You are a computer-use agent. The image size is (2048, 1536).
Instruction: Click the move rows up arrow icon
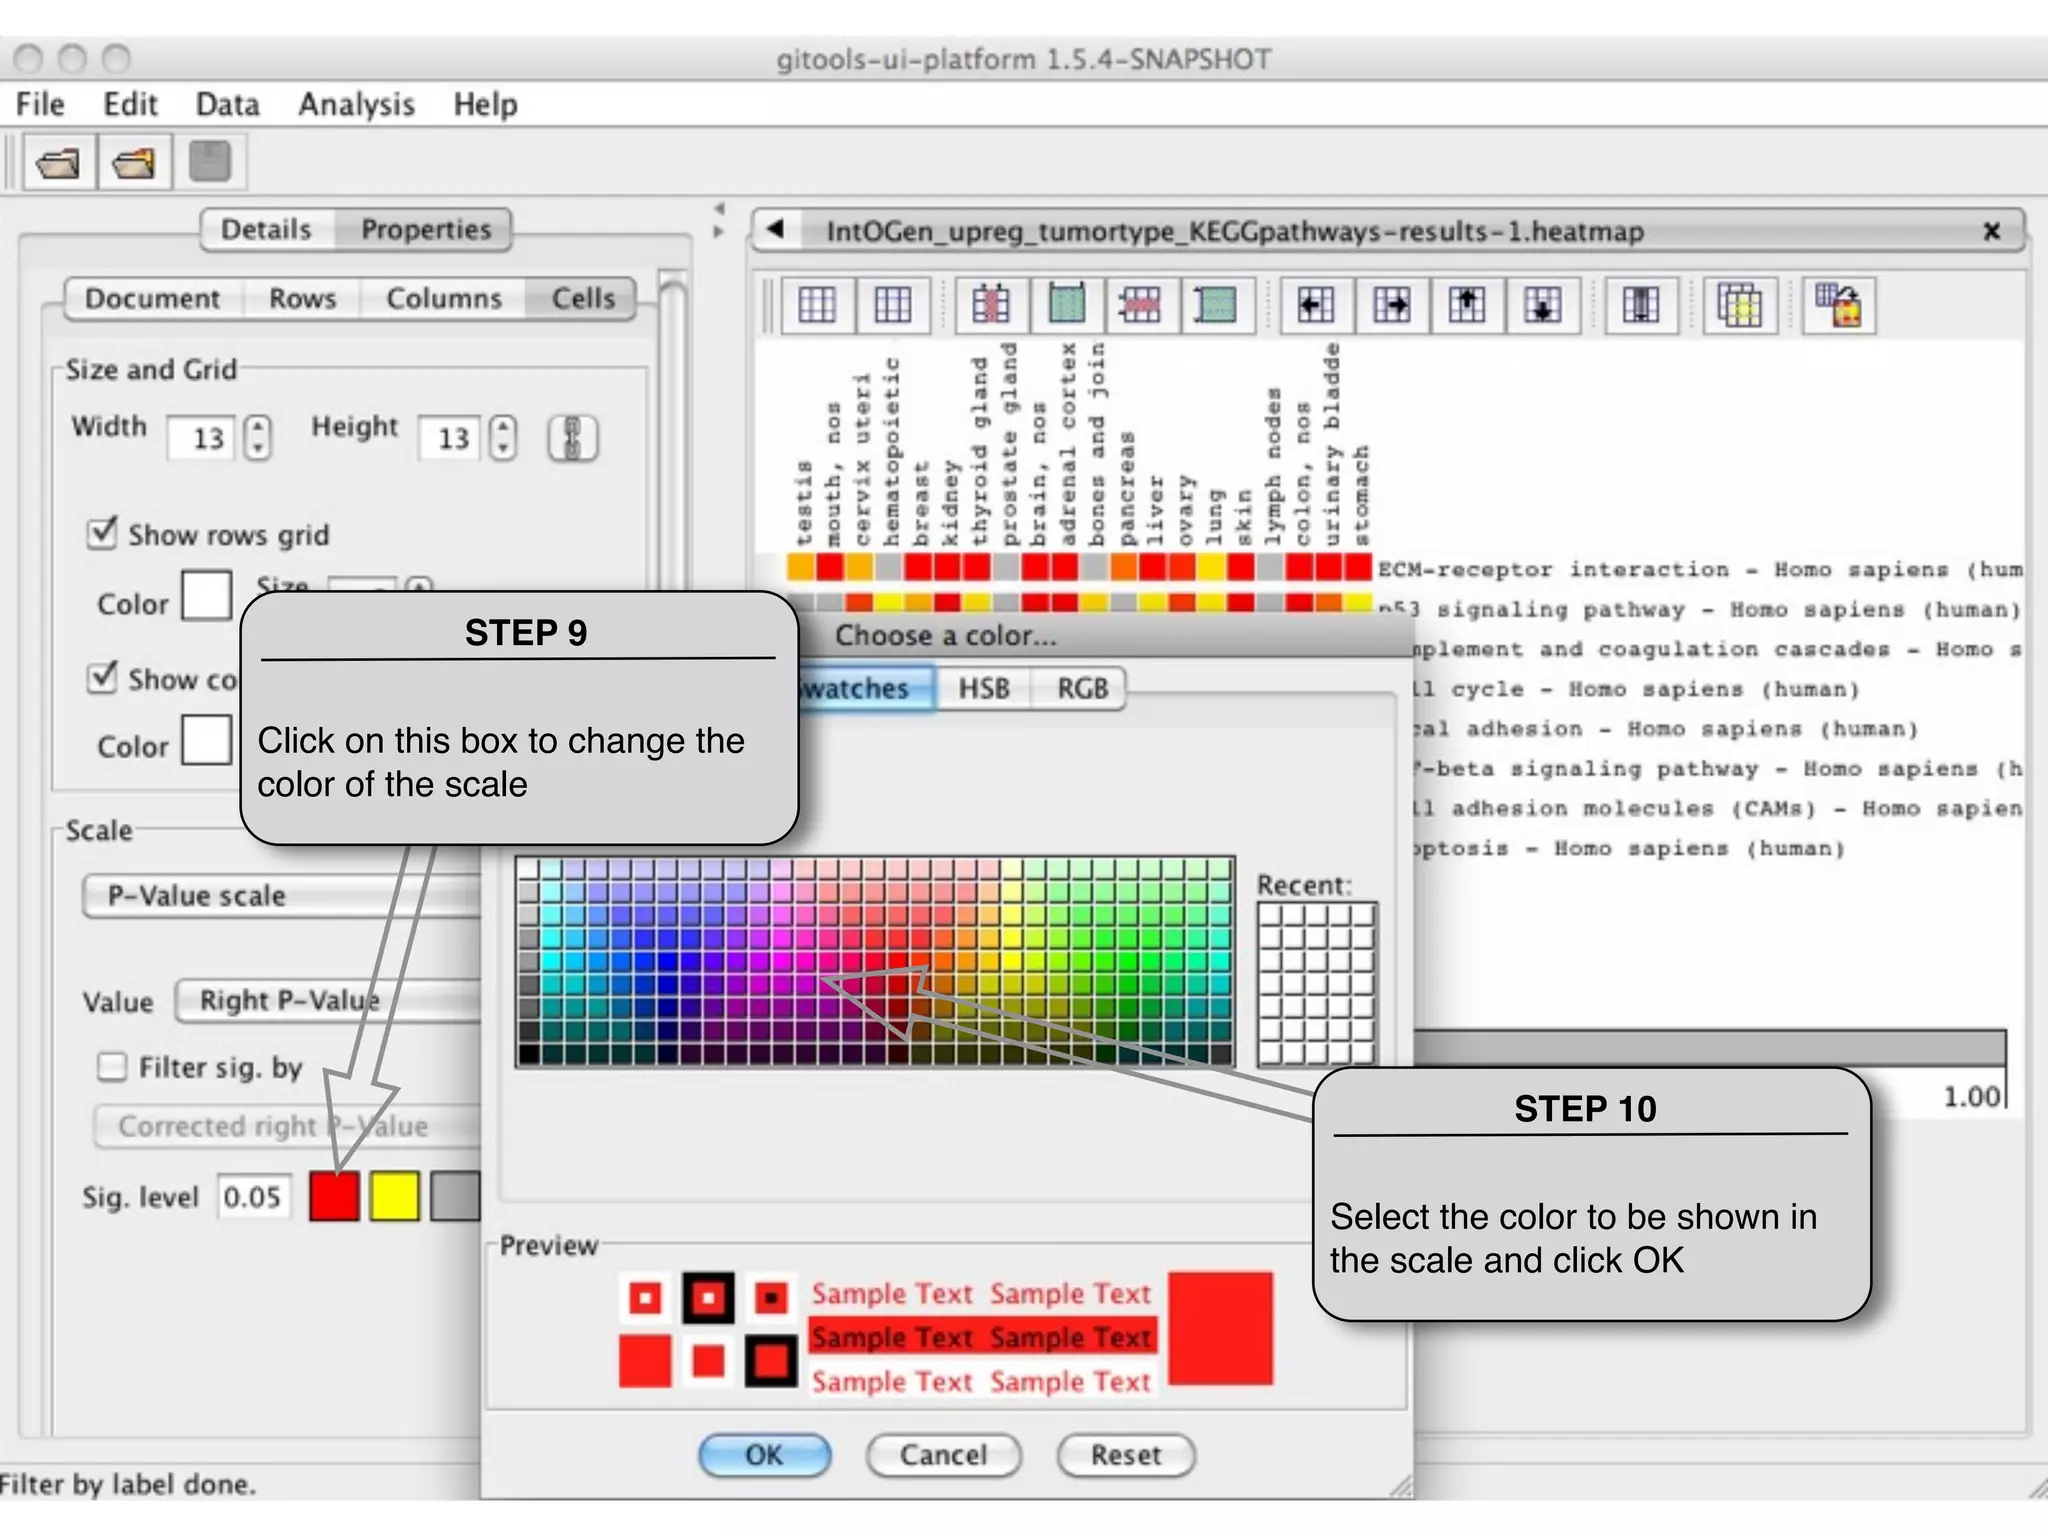pos(1467,305)
